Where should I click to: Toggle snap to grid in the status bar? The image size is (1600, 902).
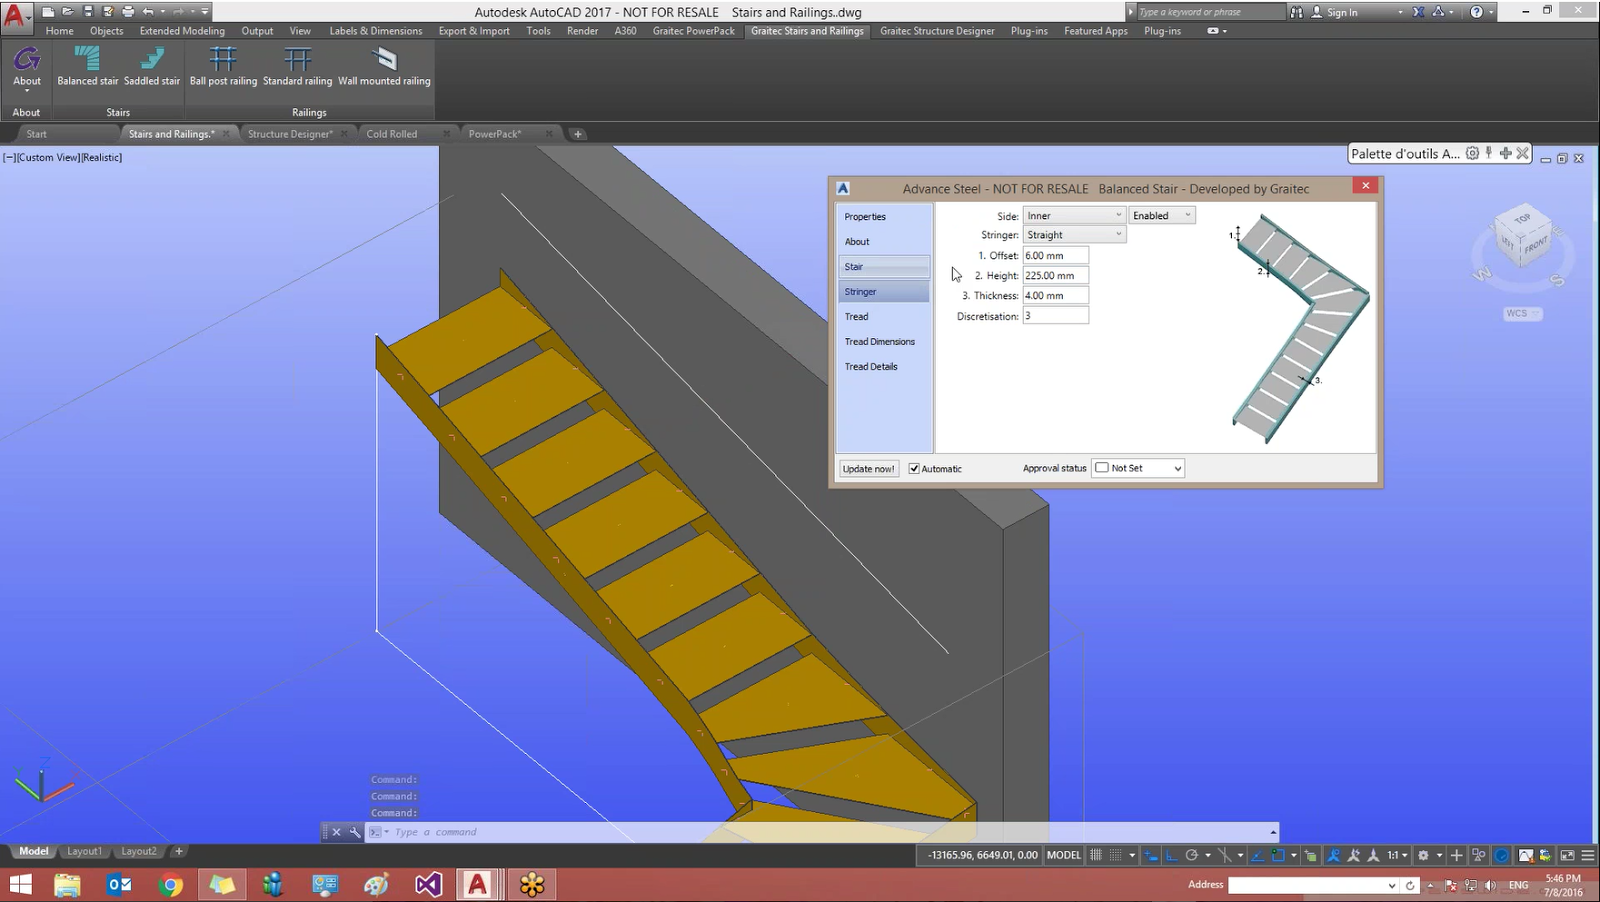(1116, 855)
